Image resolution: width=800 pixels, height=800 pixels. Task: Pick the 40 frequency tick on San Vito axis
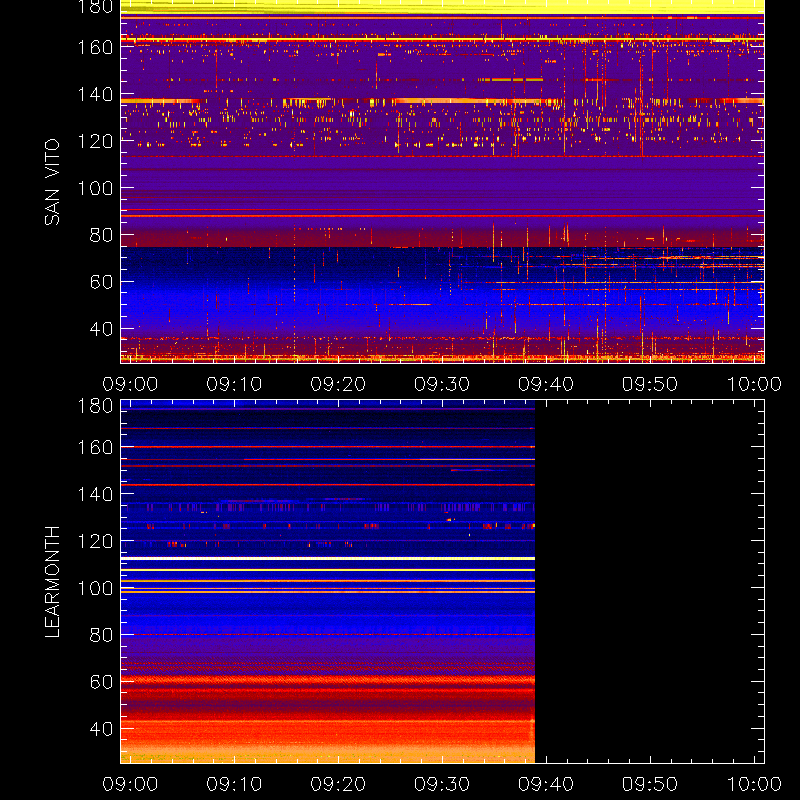click(102, 329)
